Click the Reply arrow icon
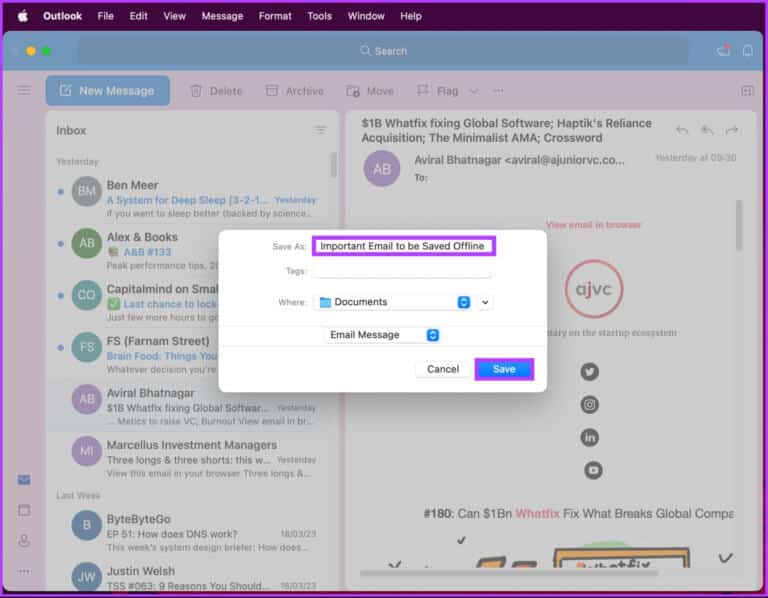 click(x=682, y=130)
